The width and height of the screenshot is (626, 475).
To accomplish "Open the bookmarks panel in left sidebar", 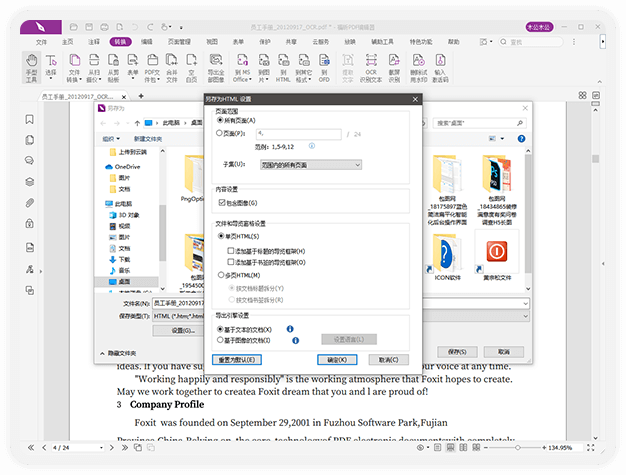I will [30, 119].
